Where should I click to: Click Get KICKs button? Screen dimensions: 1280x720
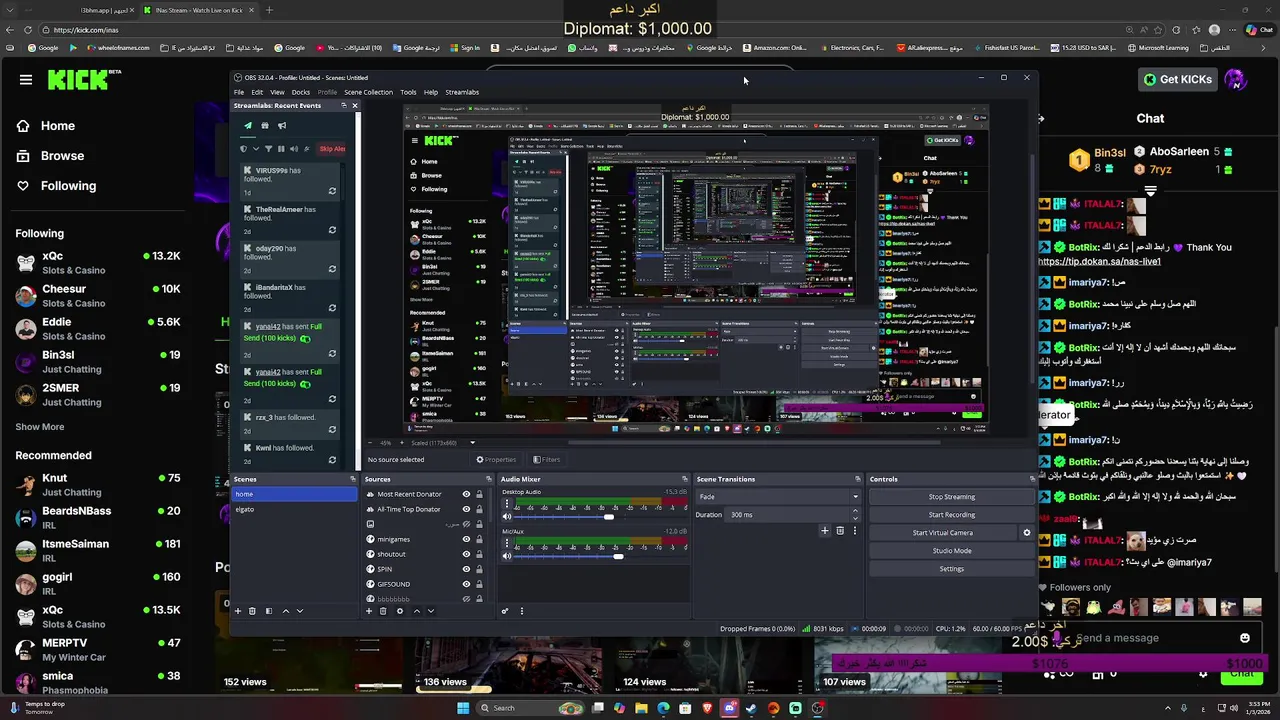tap(1176, 79)
